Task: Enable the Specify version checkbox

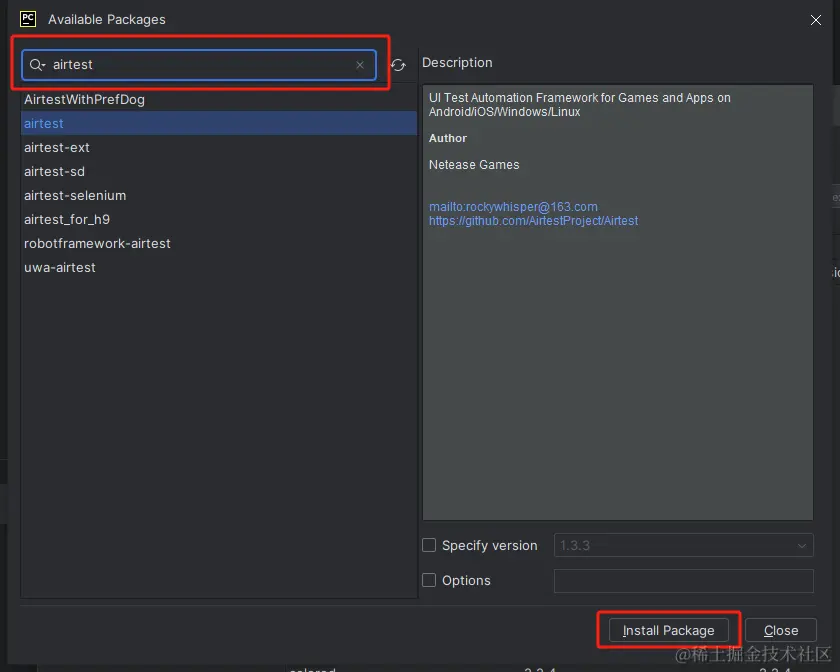Action: pyautogui.click(x=429, y=545)
